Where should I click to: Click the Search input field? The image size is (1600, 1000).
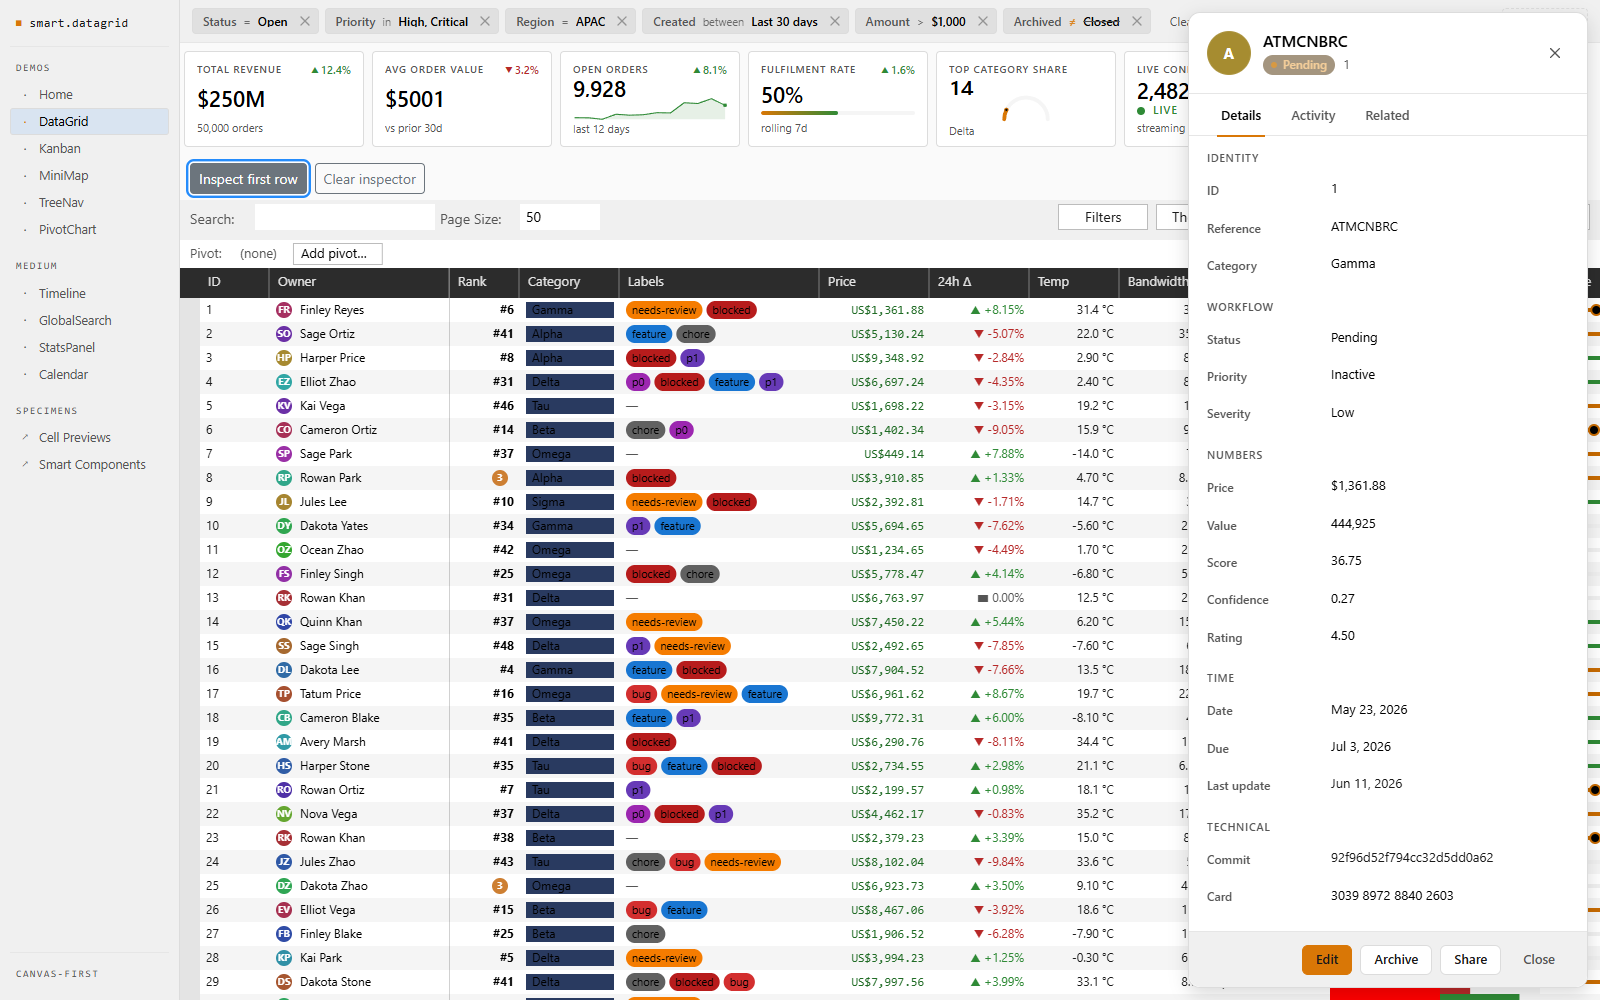point(345,217)
